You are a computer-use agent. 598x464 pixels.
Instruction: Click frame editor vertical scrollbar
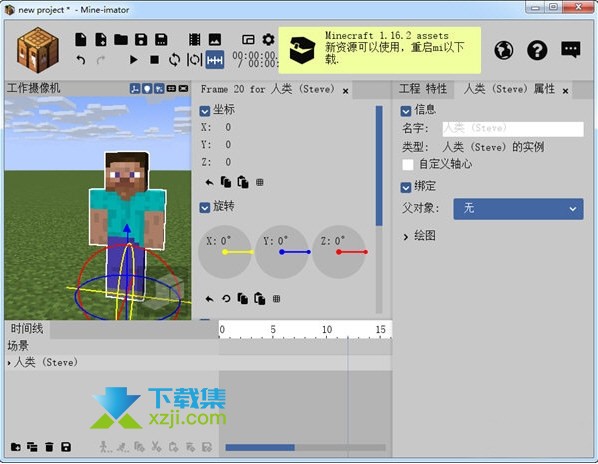coord(379,166)
